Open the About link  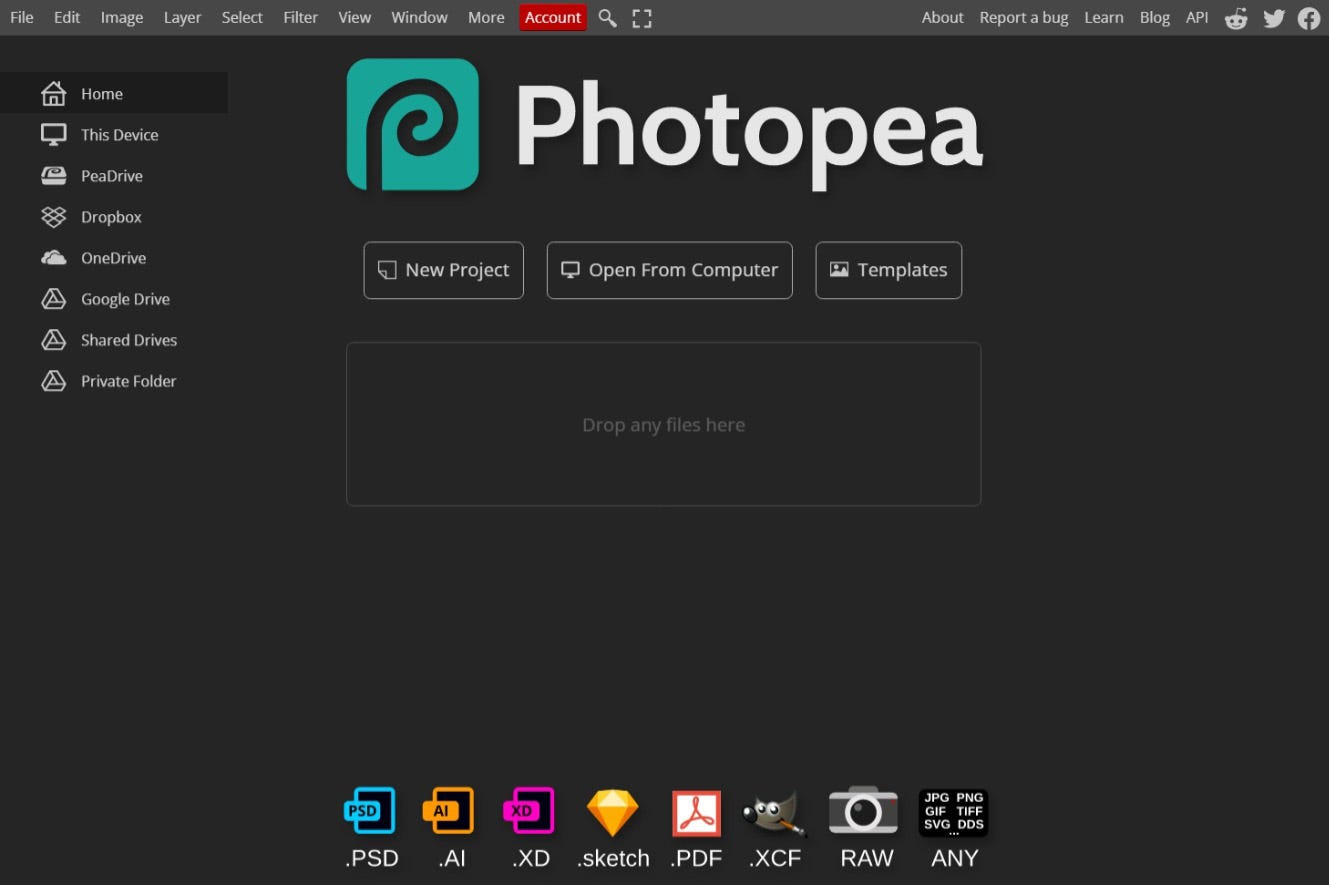943,17
